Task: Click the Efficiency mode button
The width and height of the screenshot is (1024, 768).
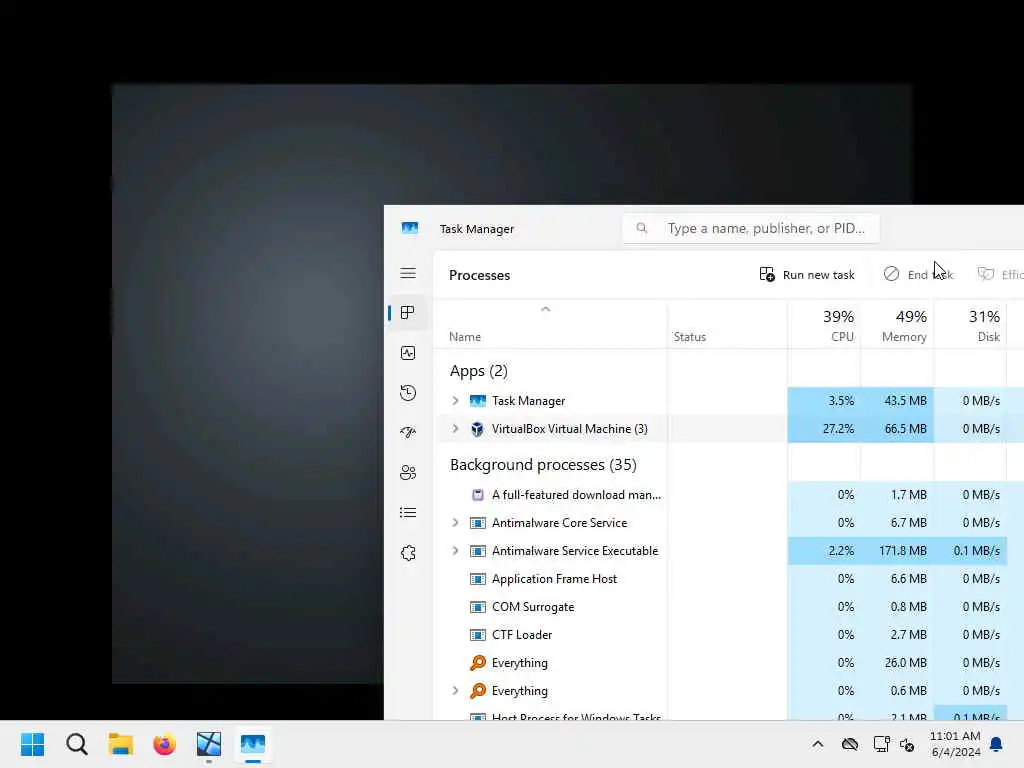Action: (x=999, y=274)
